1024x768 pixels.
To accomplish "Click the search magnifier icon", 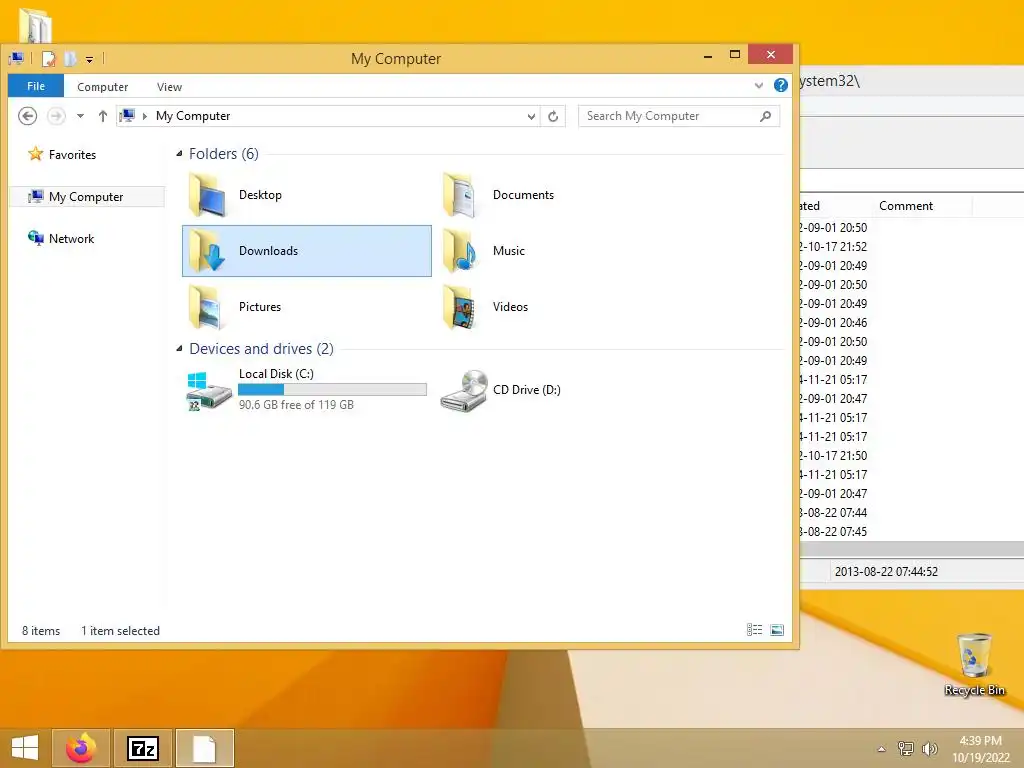I will (765, 116).
